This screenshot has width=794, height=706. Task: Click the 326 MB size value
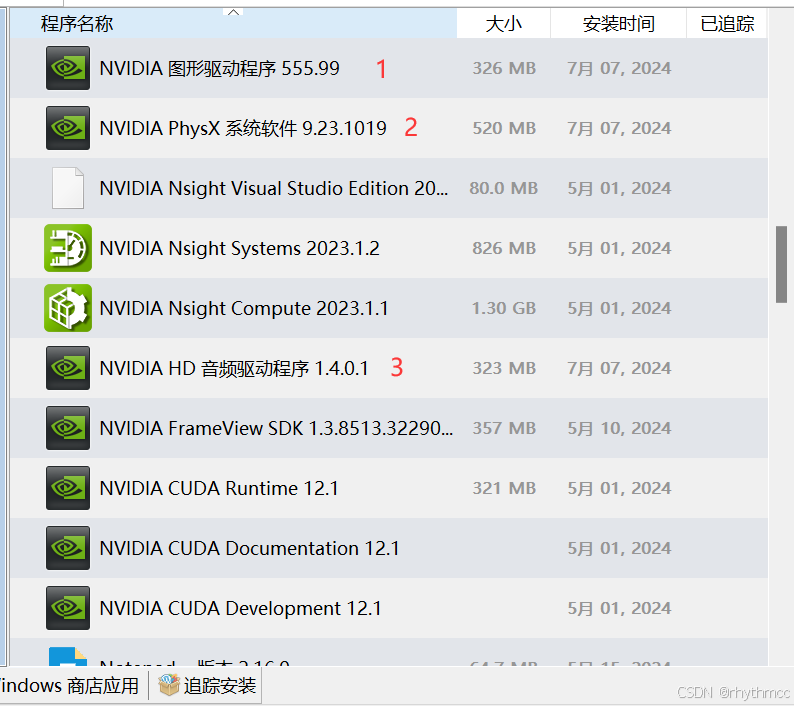(504, 68)
